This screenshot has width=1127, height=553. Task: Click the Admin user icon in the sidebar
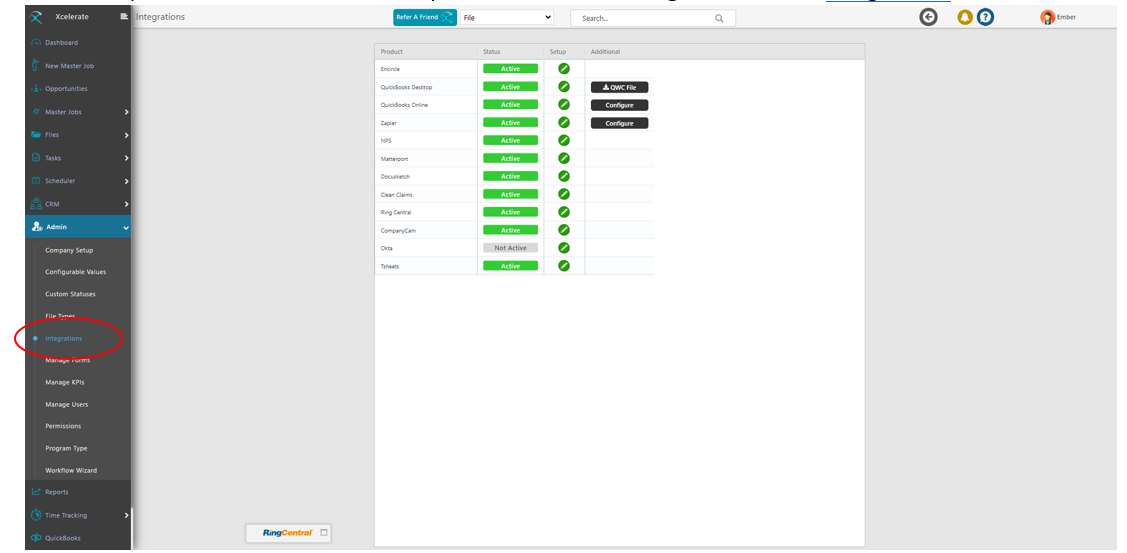click(x=37, y=227)
